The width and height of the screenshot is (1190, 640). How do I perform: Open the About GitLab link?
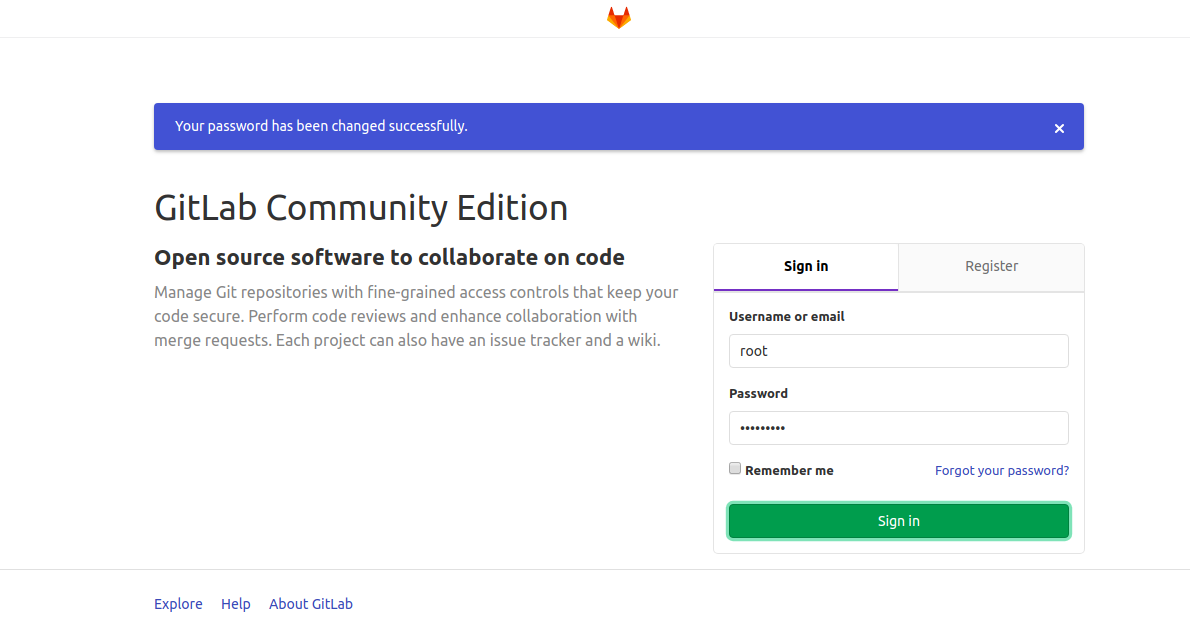[310, 604]
